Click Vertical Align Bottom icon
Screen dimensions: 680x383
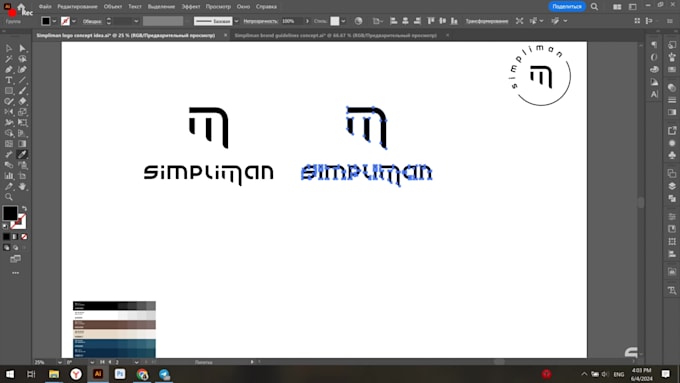(x=454, y=21)
